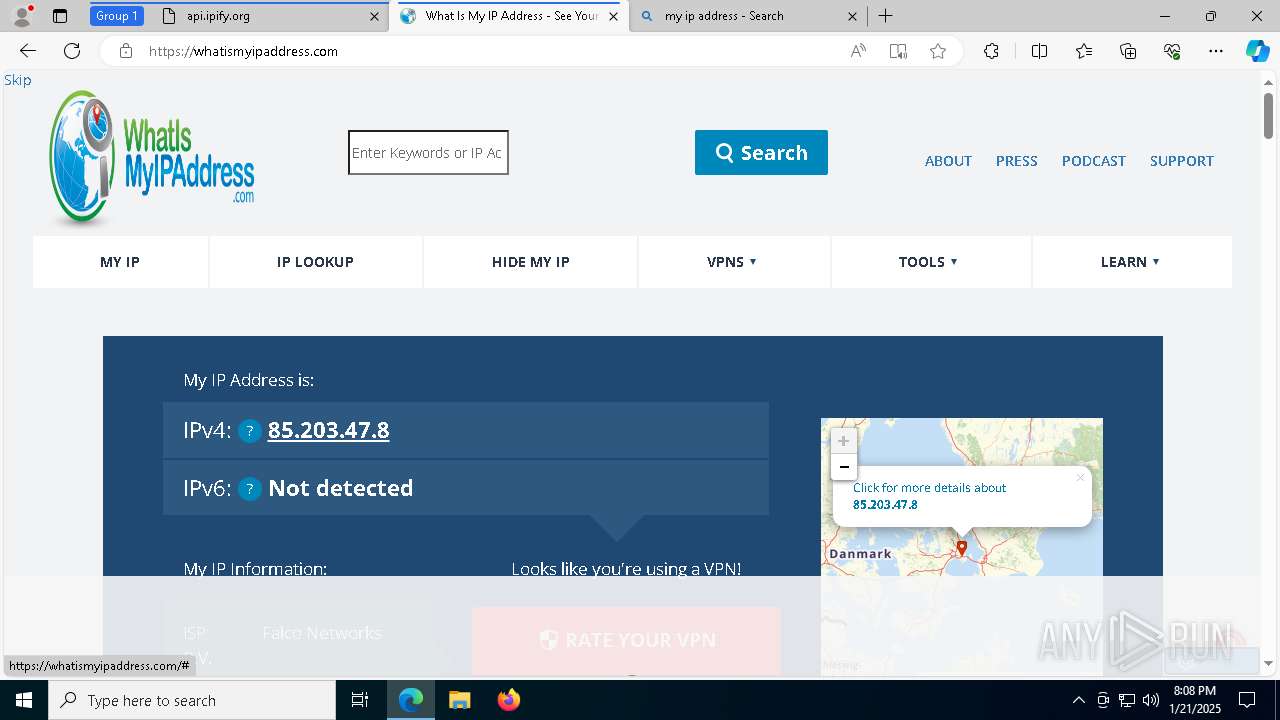Screen dimensions: 1280x720
Task: Click the scrollbar down arrow
Action: tap(1269, 663)
